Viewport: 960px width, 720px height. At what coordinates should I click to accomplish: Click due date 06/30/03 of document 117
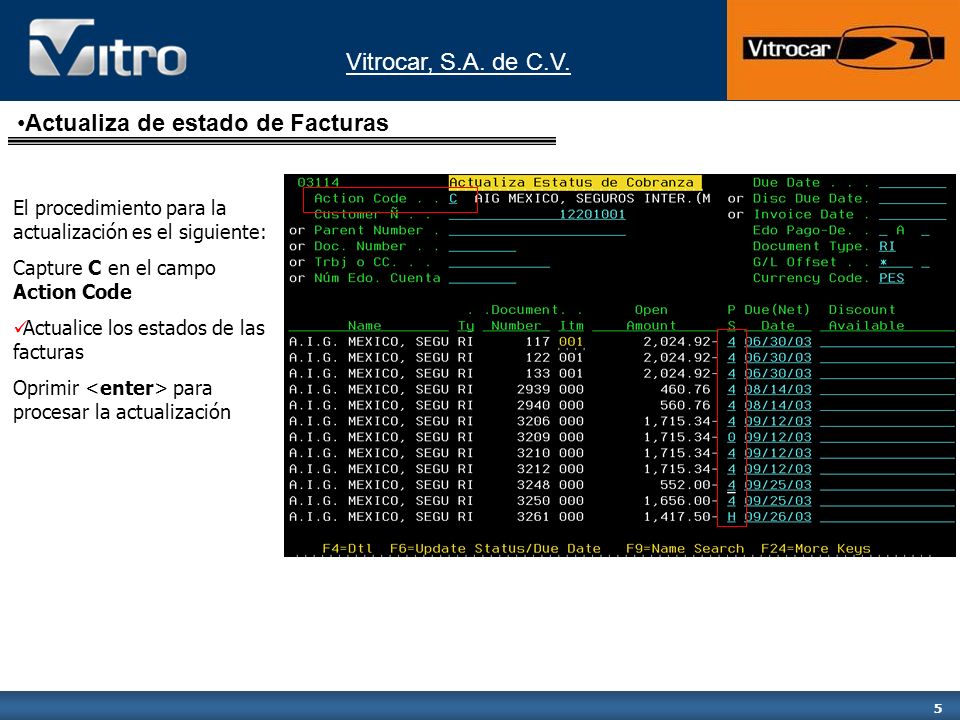point(778,342)
